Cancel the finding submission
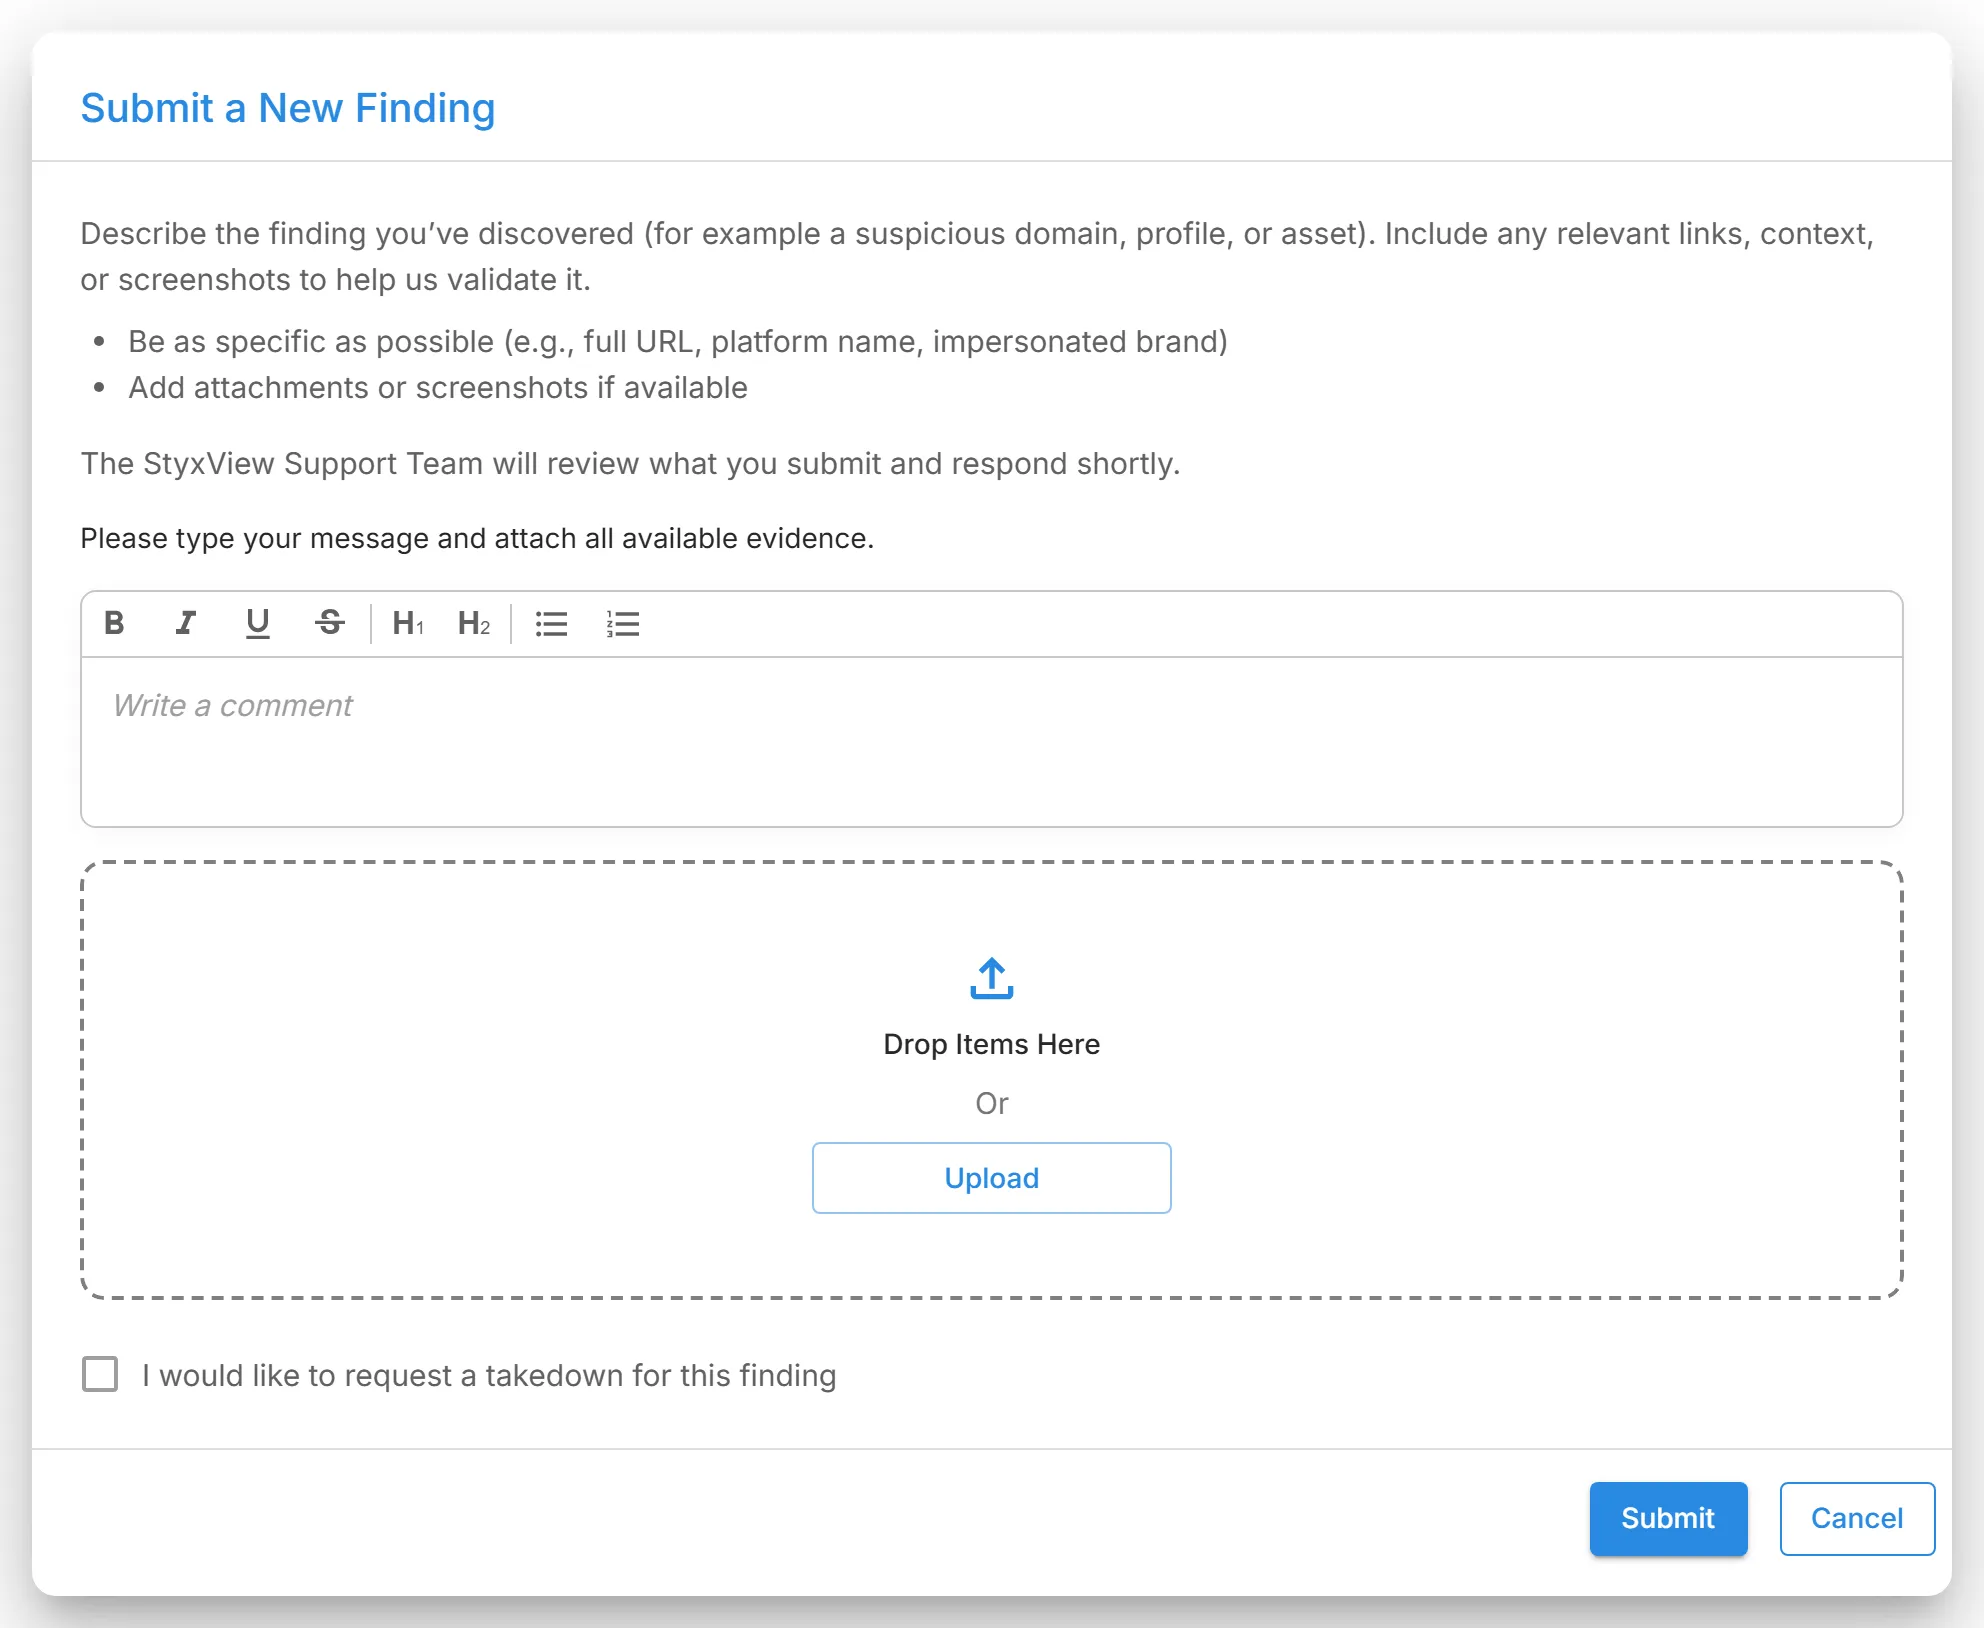Viewport: 1984px width, 1628px height. click(x=1857, y=1518)
